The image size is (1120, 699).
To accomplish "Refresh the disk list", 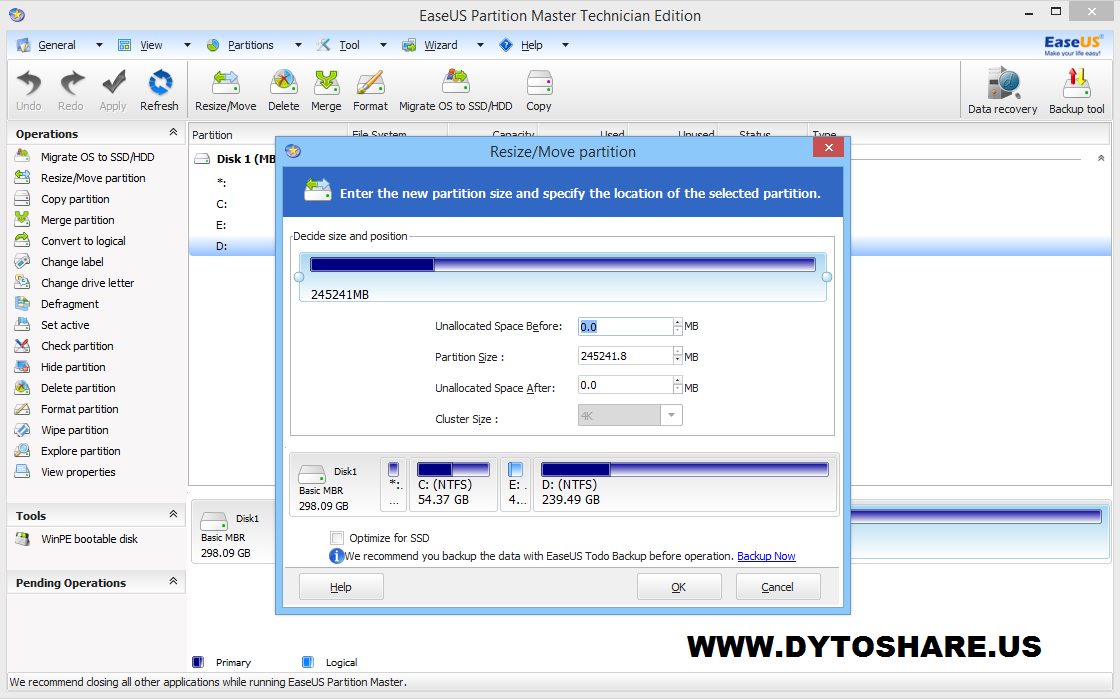I will 159,90.
